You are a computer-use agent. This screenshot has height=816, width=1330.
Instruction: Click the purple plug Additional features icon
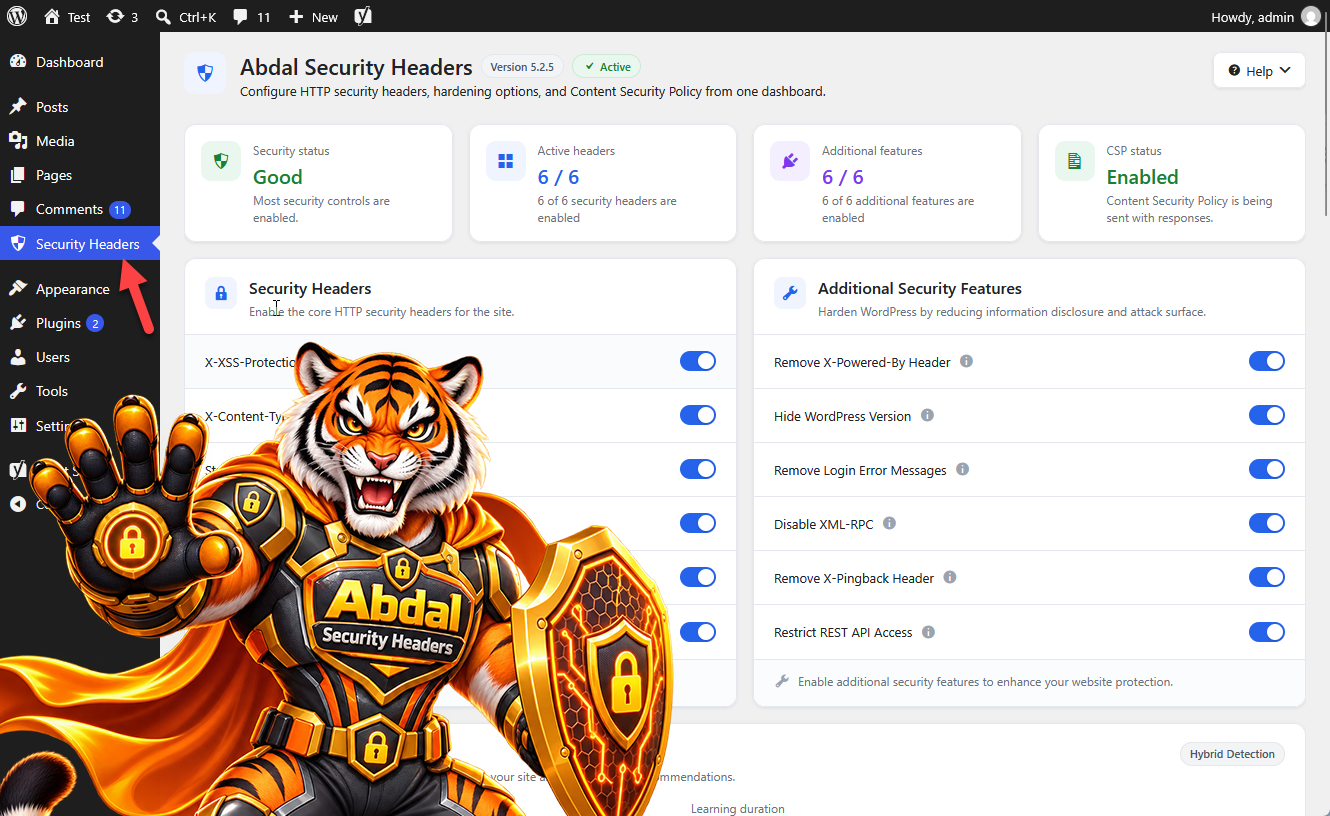pos(790,161)
